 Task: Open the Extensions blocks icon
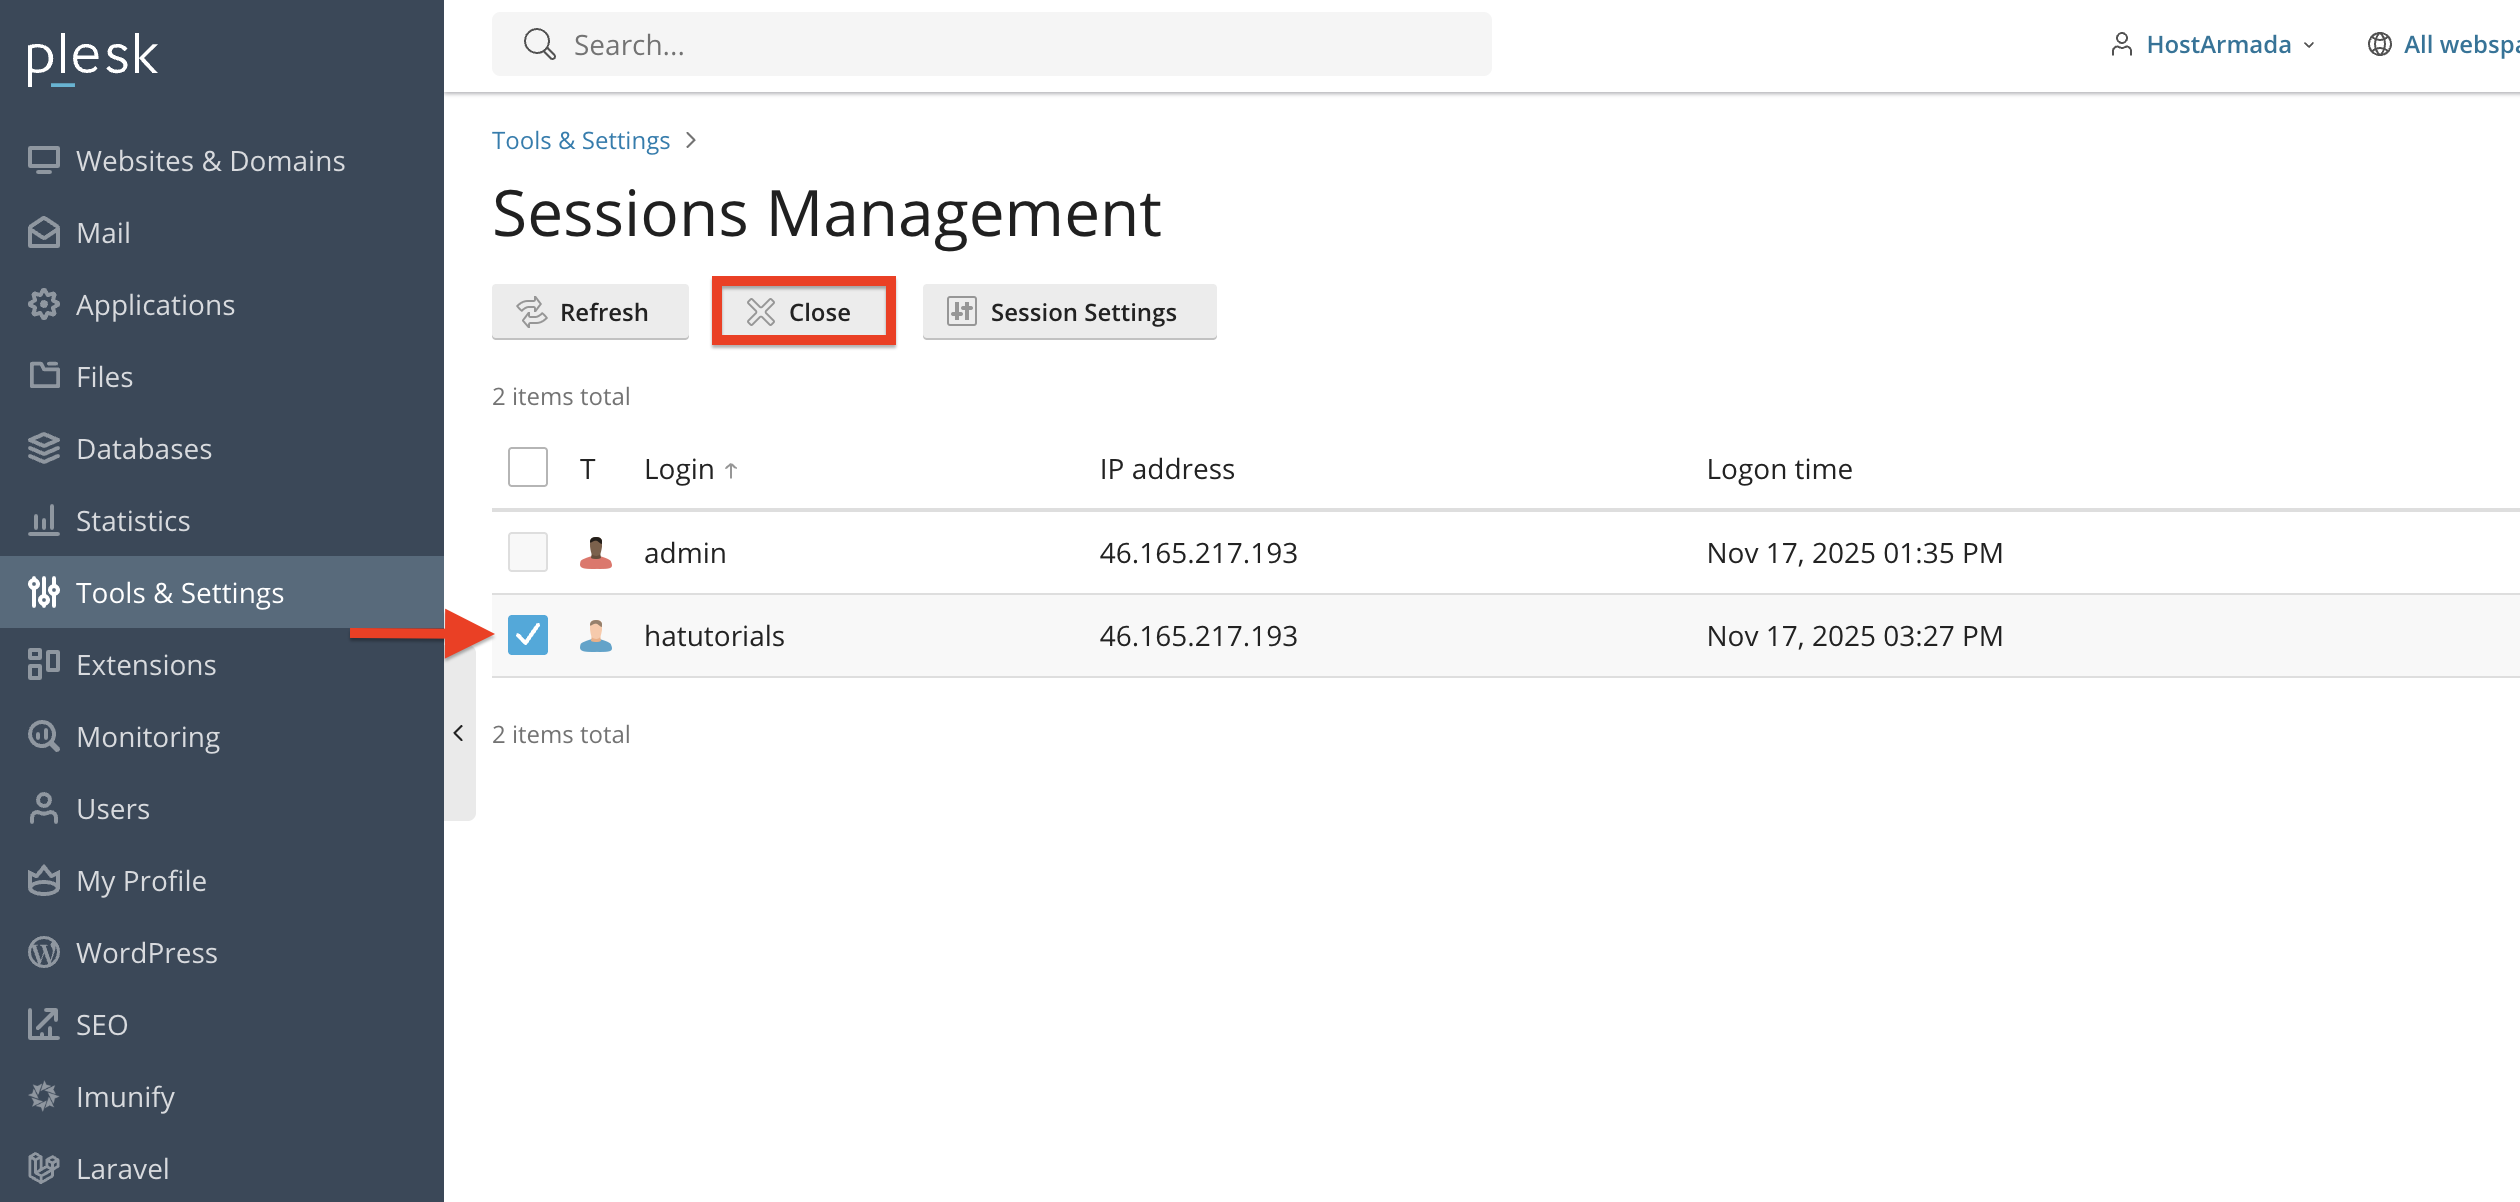click(44, 664)
